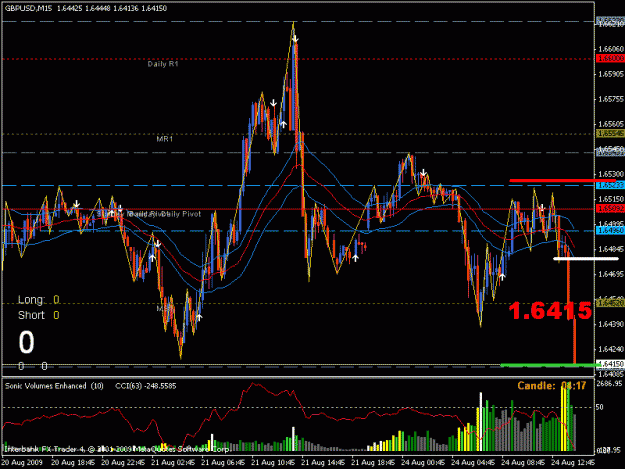Select the thick white horizontal line segment
Screen dimensions: 625x469
(586, 259)
